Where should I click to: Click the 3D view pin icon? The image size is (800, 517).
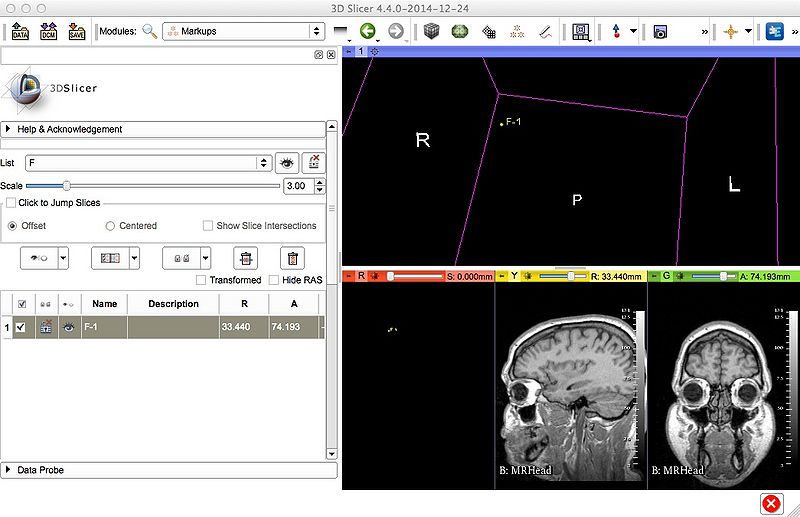pyautogui.click(x=349, y=52)
